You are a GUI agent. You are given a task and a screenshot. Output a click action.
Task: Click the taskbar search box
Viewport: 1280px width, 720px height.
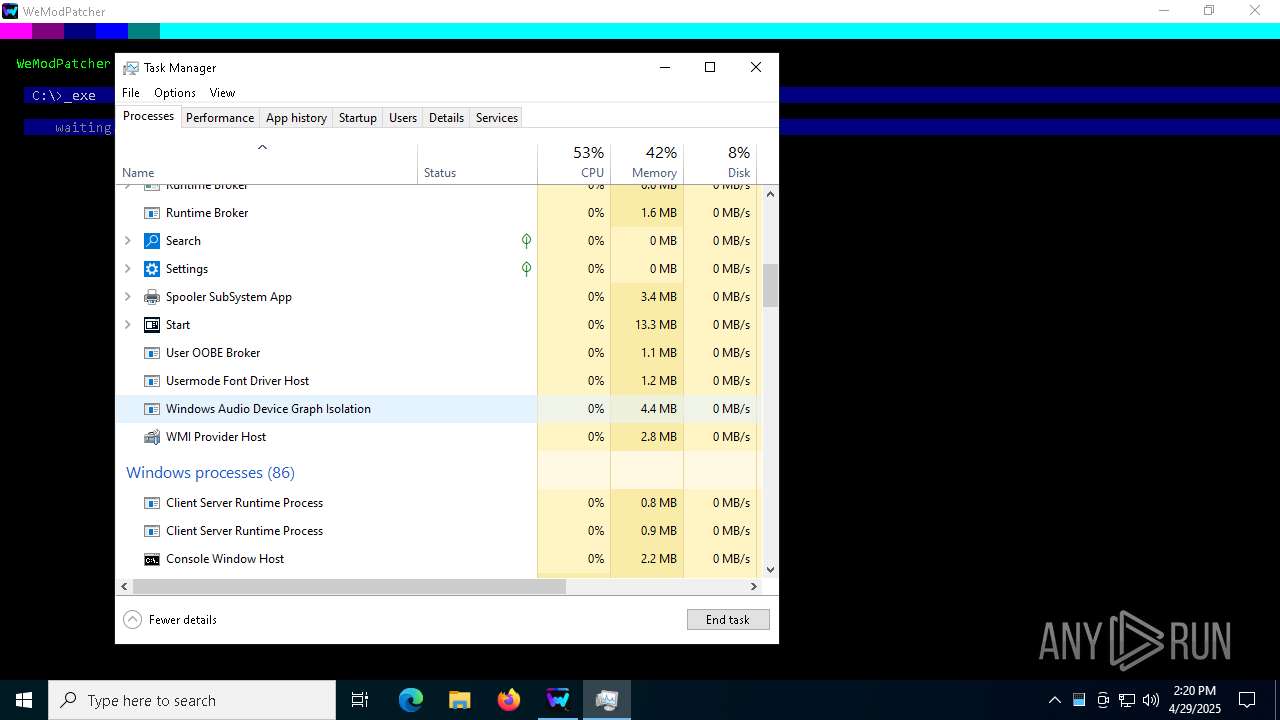(192, 700)
